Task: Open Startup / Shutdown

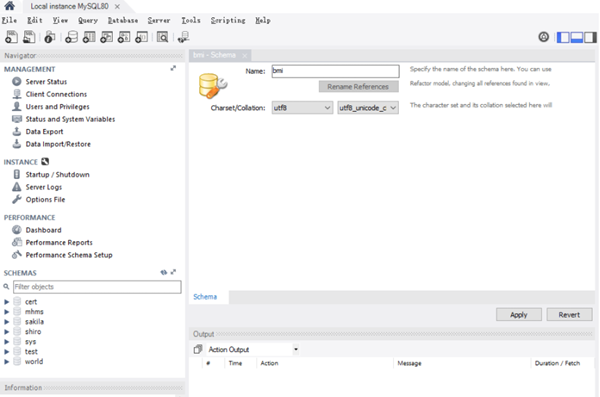Action: (x=57, y=175)
